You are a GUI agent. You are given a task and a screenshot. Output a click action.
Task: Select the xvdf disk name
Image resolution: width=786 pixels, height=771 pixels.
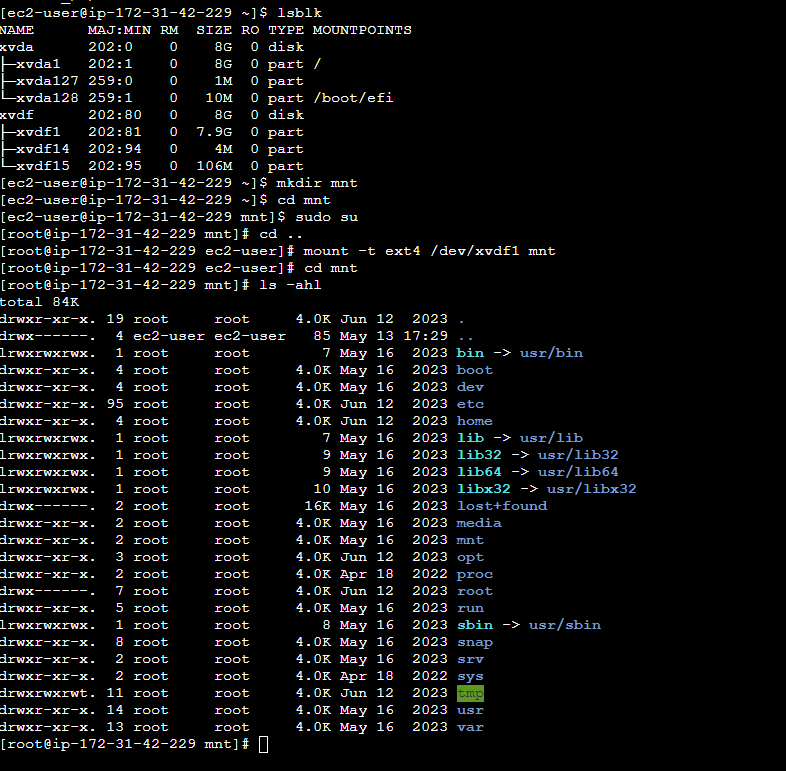click(x=17, y=115)
